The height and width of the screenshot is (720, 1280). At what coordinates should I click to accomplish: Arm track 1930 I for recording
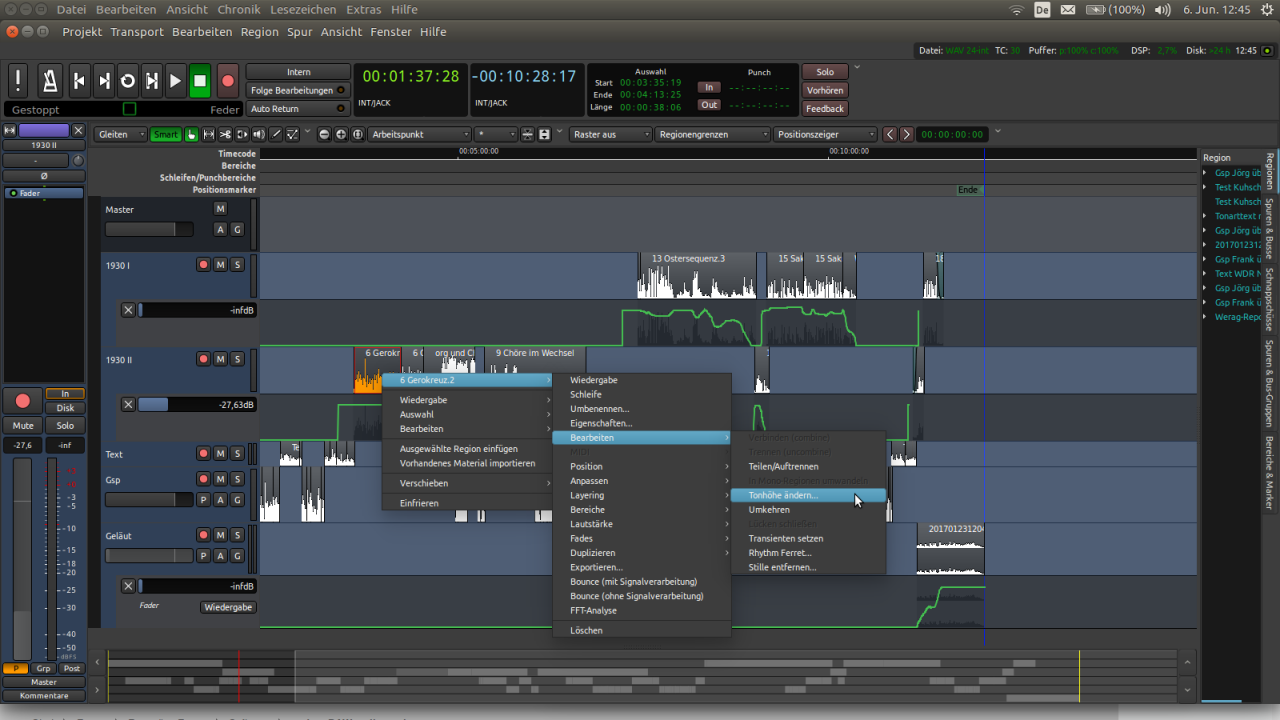pyautogui.click(x=204, y=265)
